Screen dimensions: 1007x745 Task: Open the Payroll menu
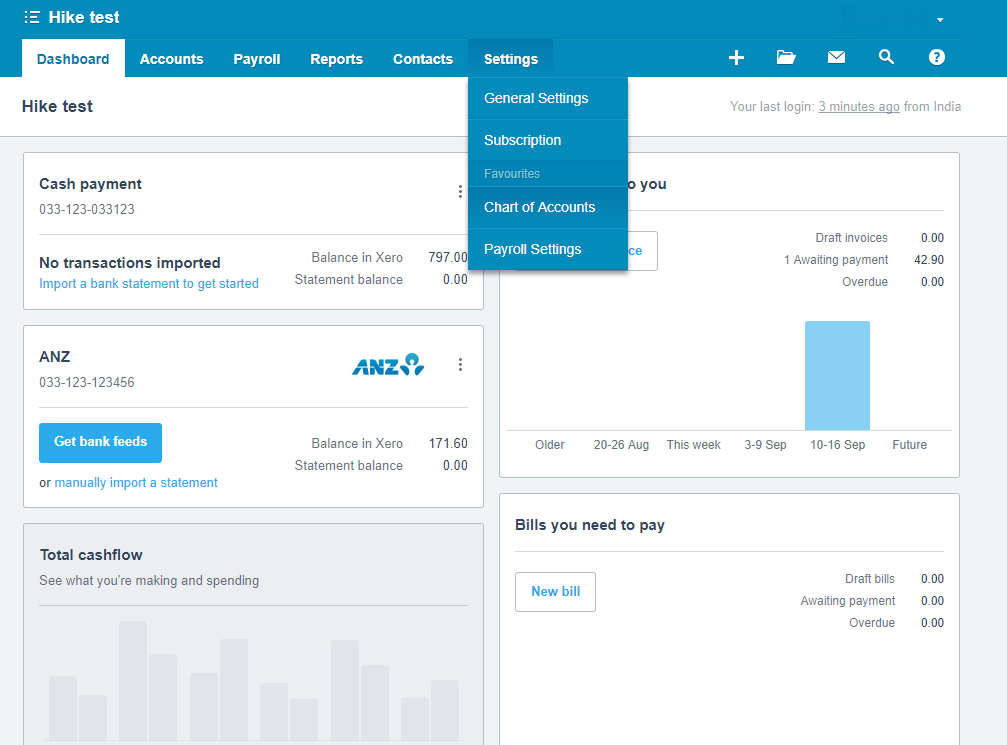point(257,59)
